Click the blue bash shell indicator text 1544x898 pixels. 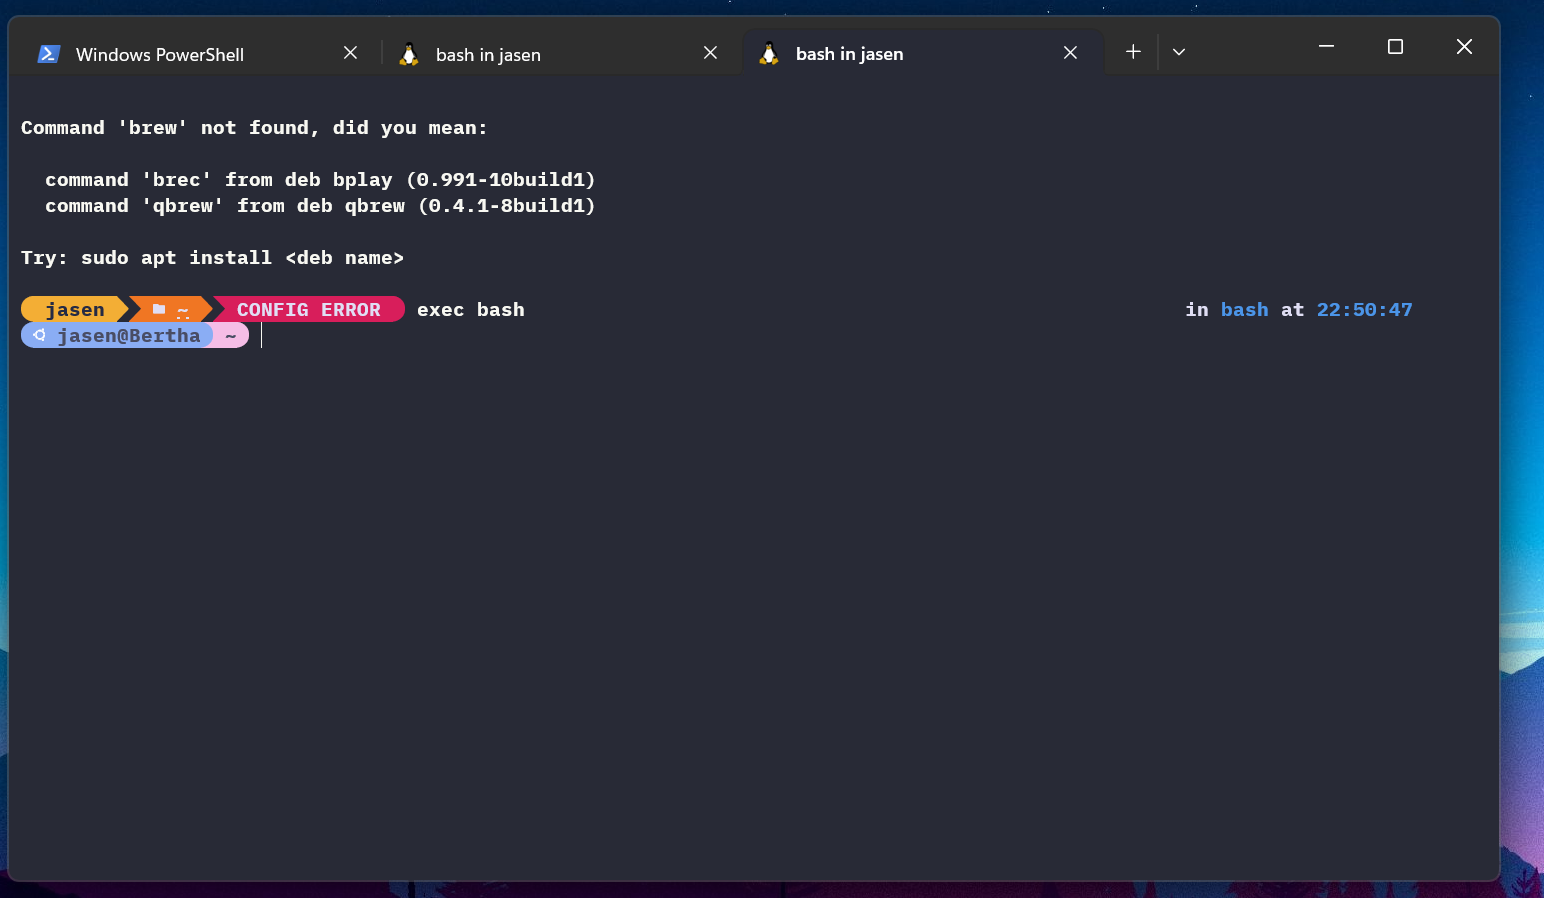(x=1244, y=309)
